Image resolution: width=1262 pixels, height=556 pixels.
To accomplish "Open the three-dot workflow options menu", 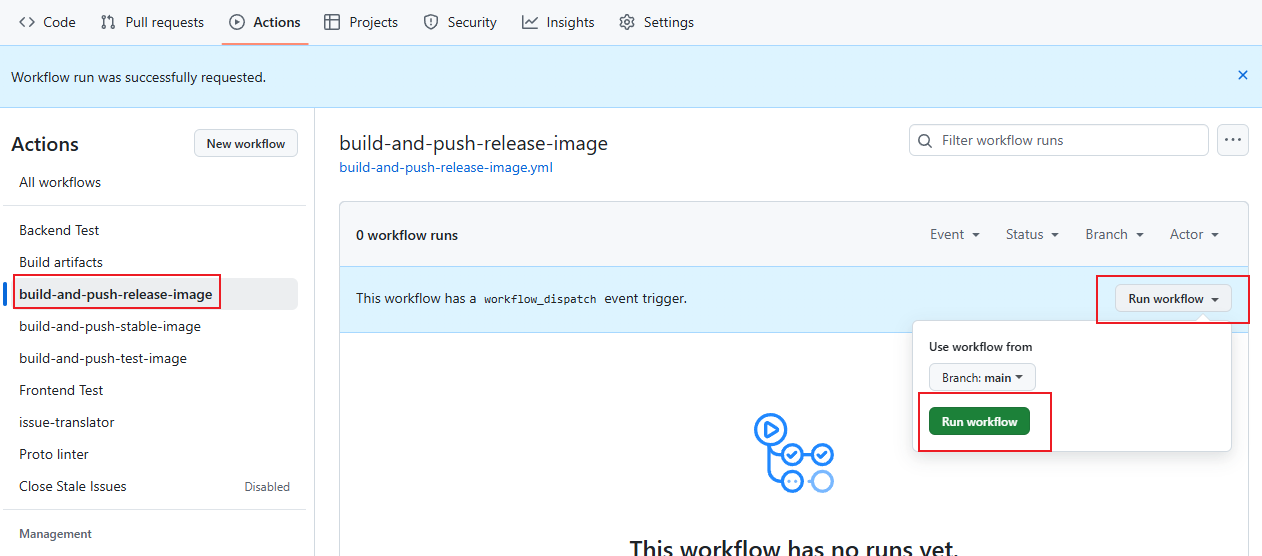I will pyautogui.click(x=1232, y=141).
